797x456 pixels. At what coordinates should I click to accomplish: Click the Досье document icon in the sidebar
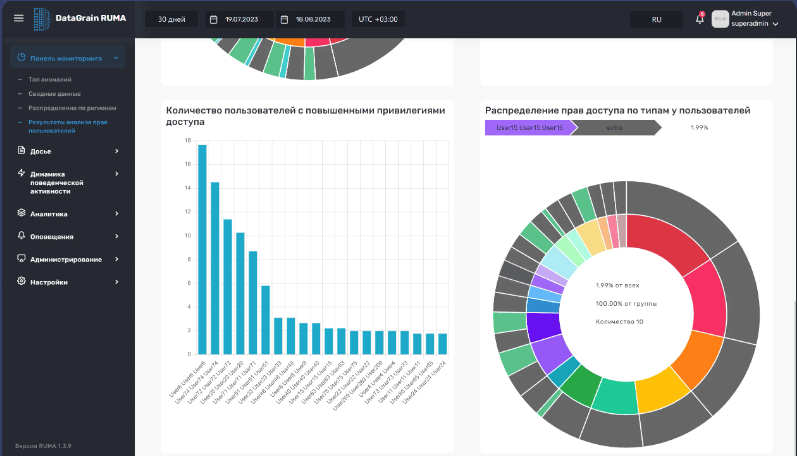21,151
